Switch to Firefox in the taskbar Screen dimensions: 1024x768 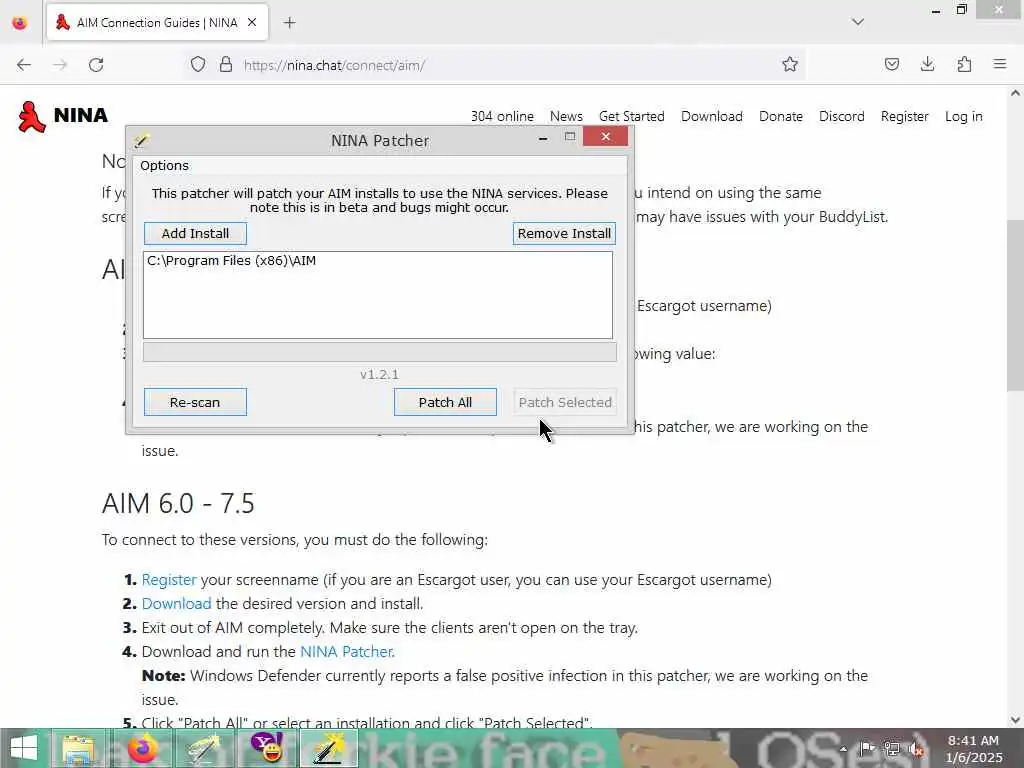click(143, 749)
